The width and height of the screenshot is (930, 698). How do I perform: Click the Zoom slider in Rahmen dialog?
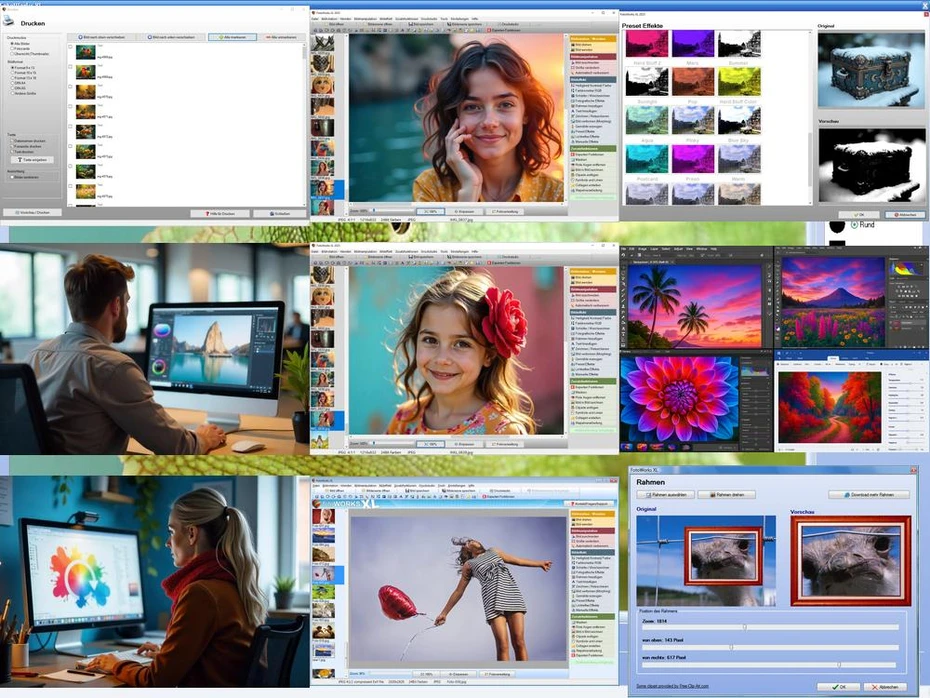point(744,627)
